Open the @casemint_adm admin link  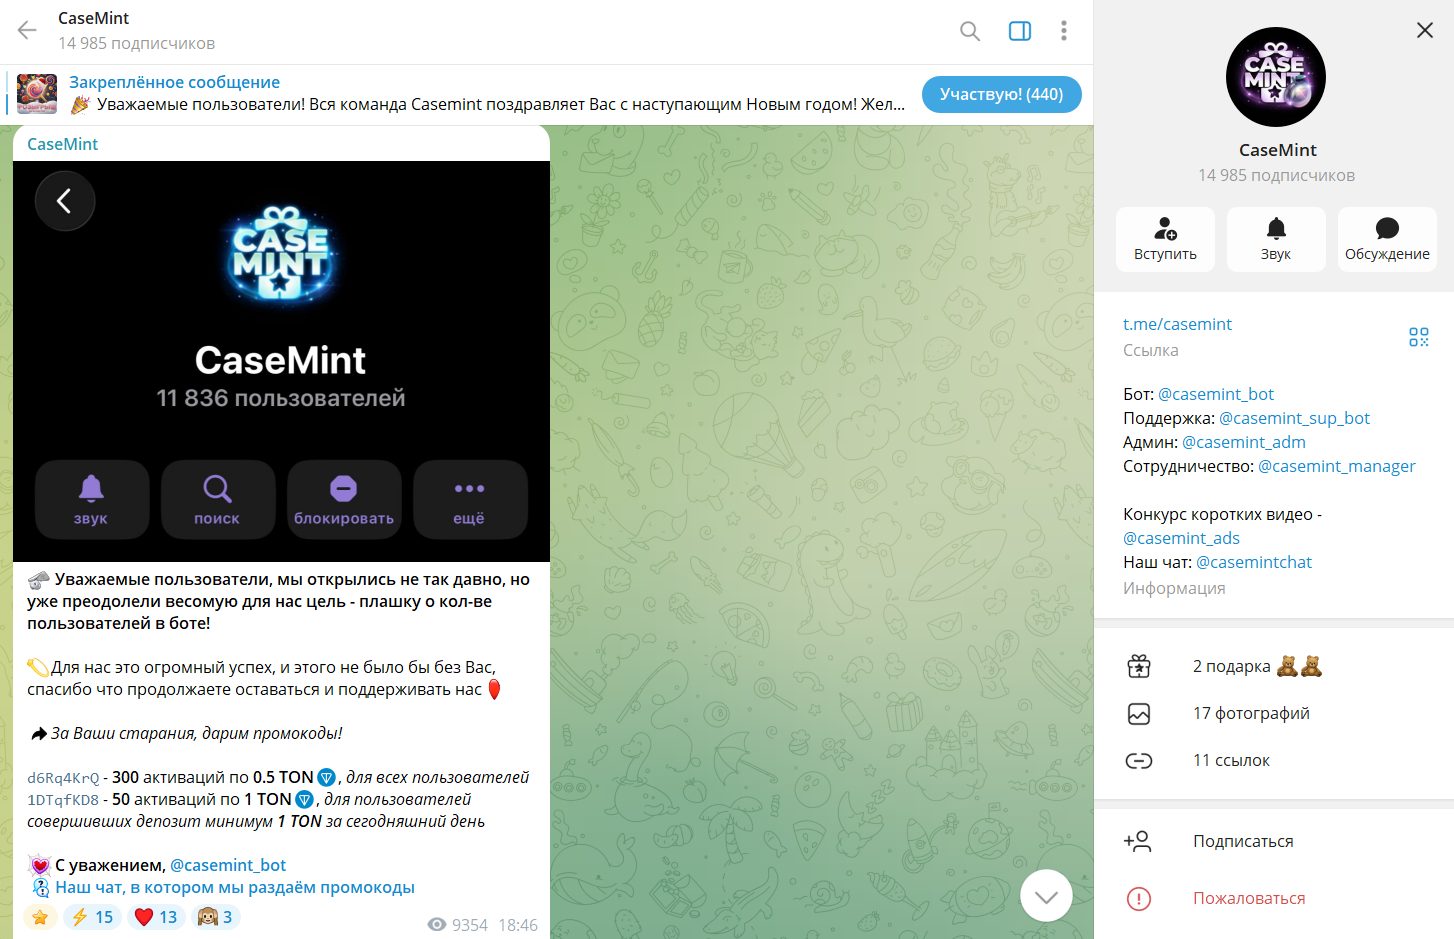pyautogui.click(x=1244, y=442)
